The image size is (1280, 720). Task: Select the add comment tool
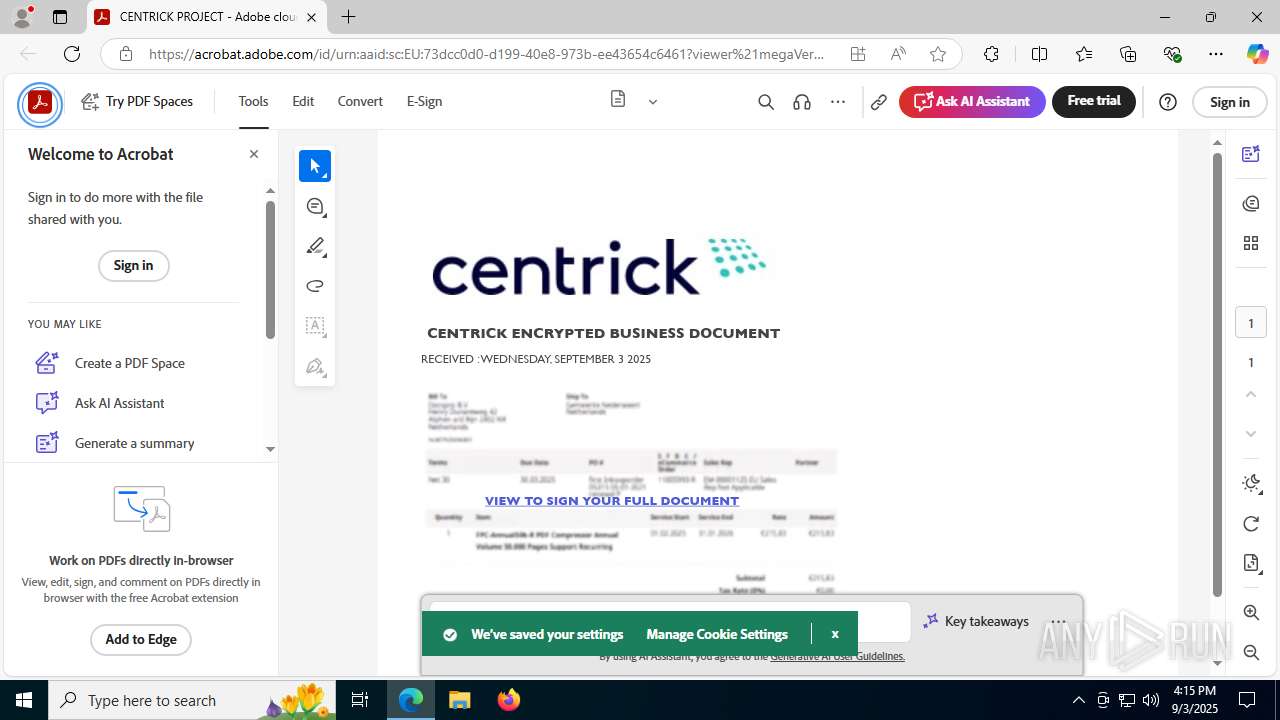pos(315,206)
